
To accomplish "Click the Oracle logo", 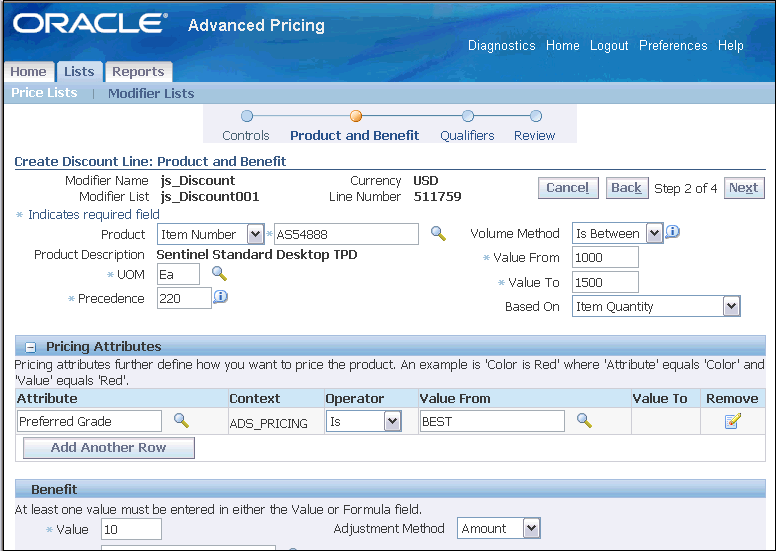I will [x=91, y=23].
